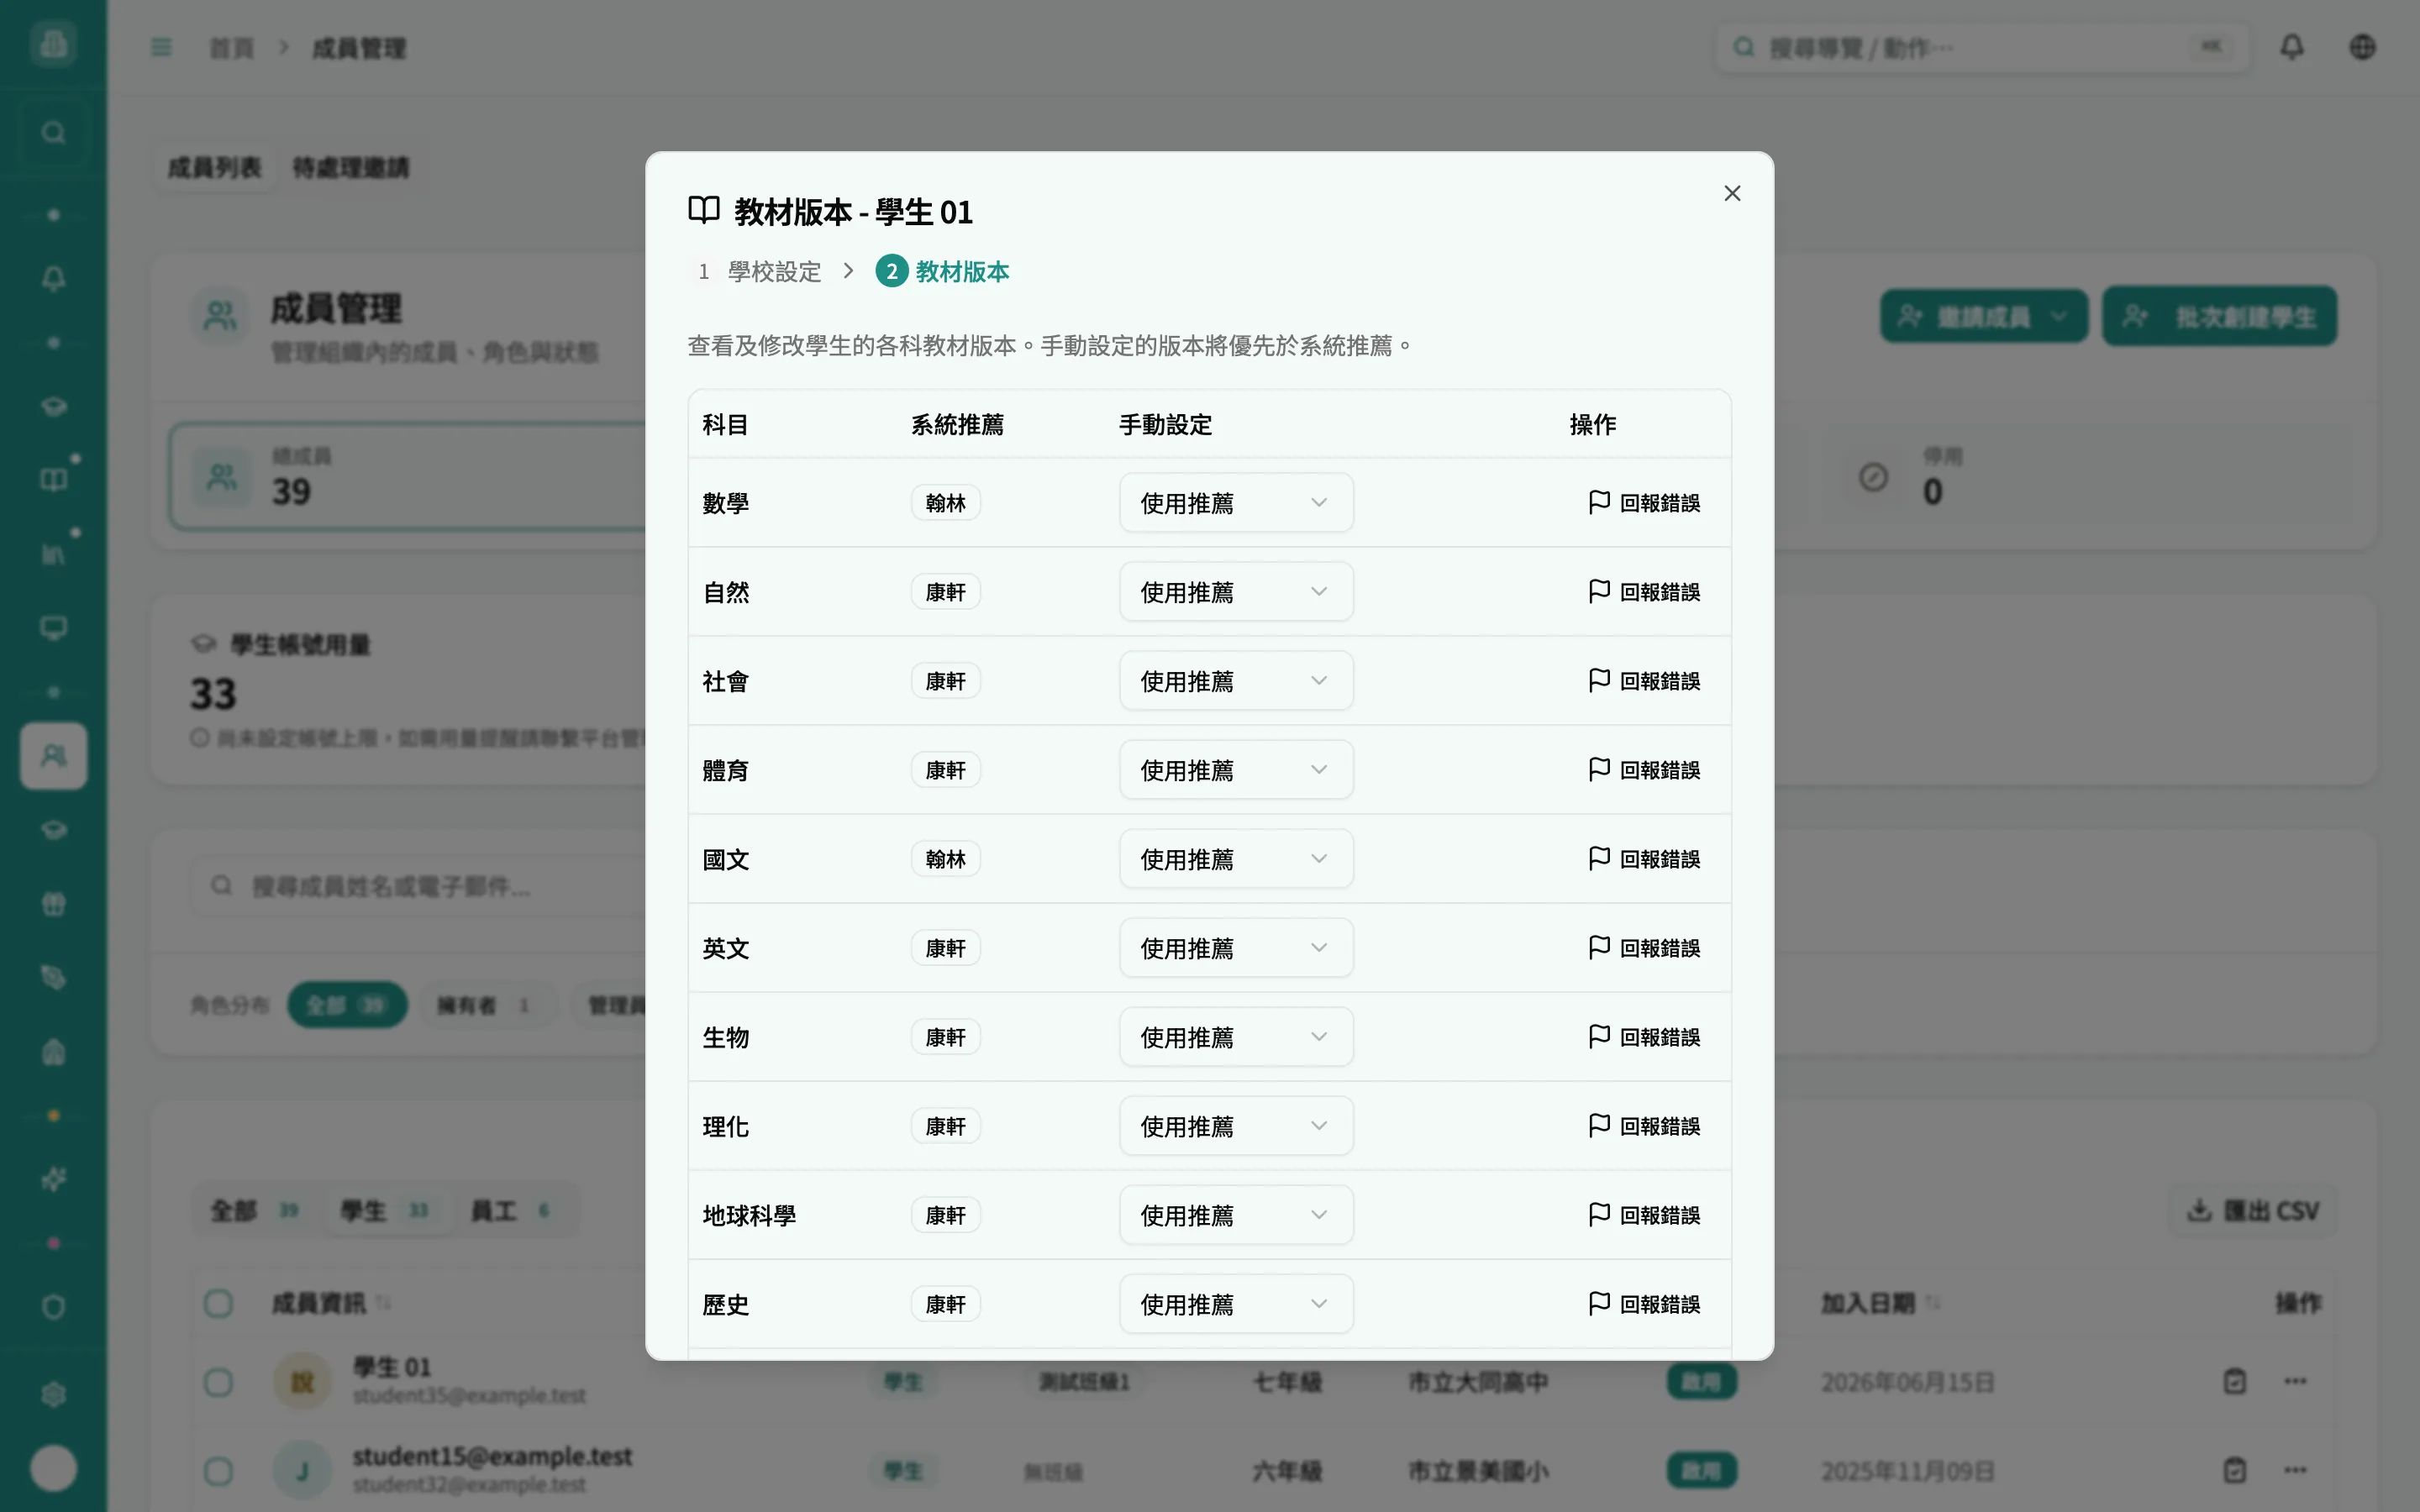Viewport: 2420px width, 1512px height.
Task: Click the book icon in dialog title
Action: click(704, 210)
